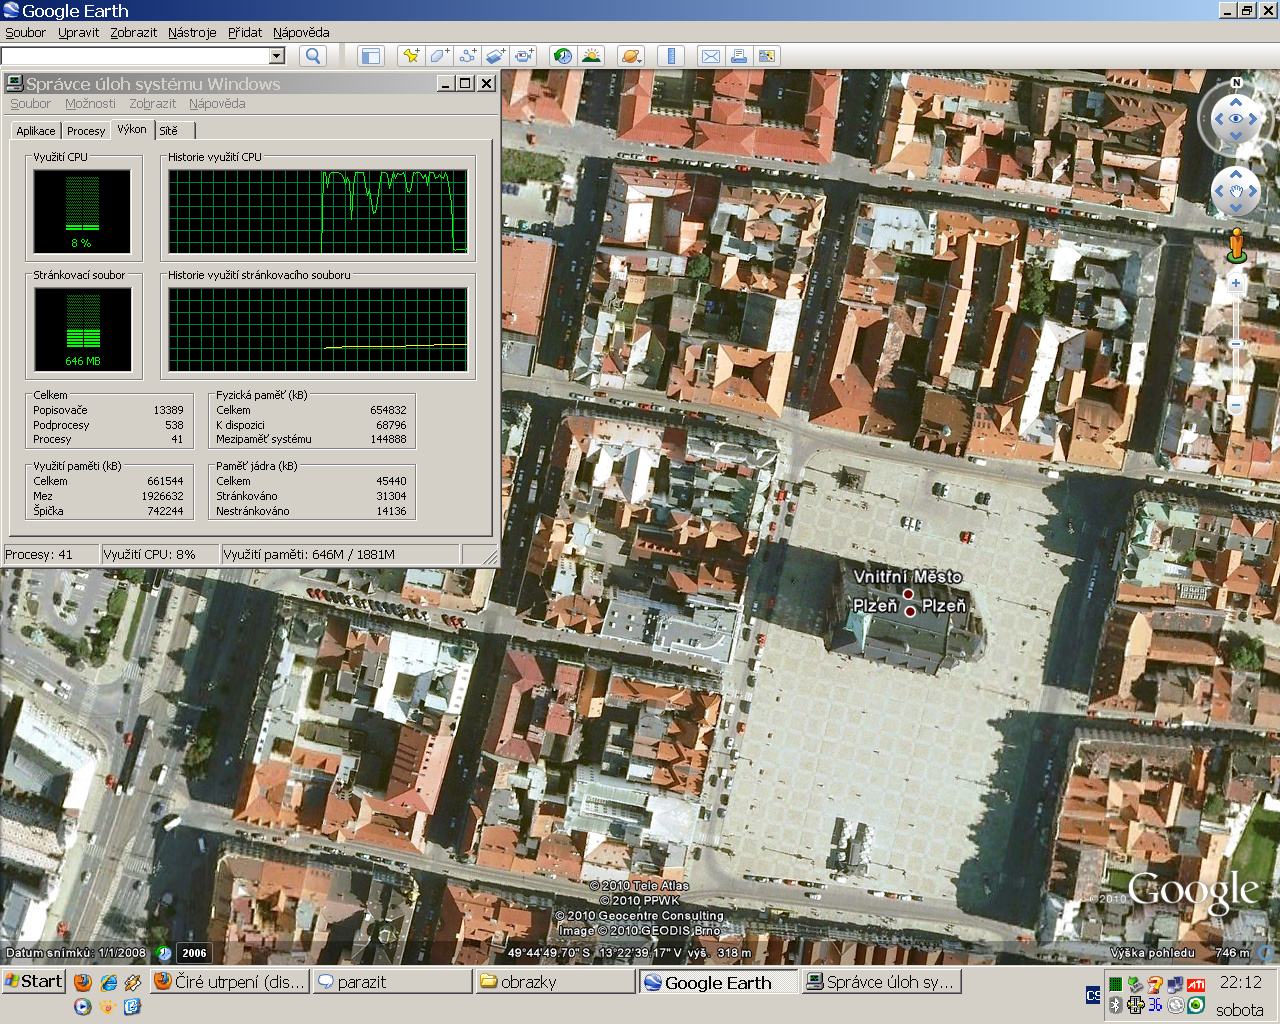Viewport: 1280px width, 1024px height.
Task: Click the CS language indicator in tray
Action: pyautogui.click(x=1093, y=995)
